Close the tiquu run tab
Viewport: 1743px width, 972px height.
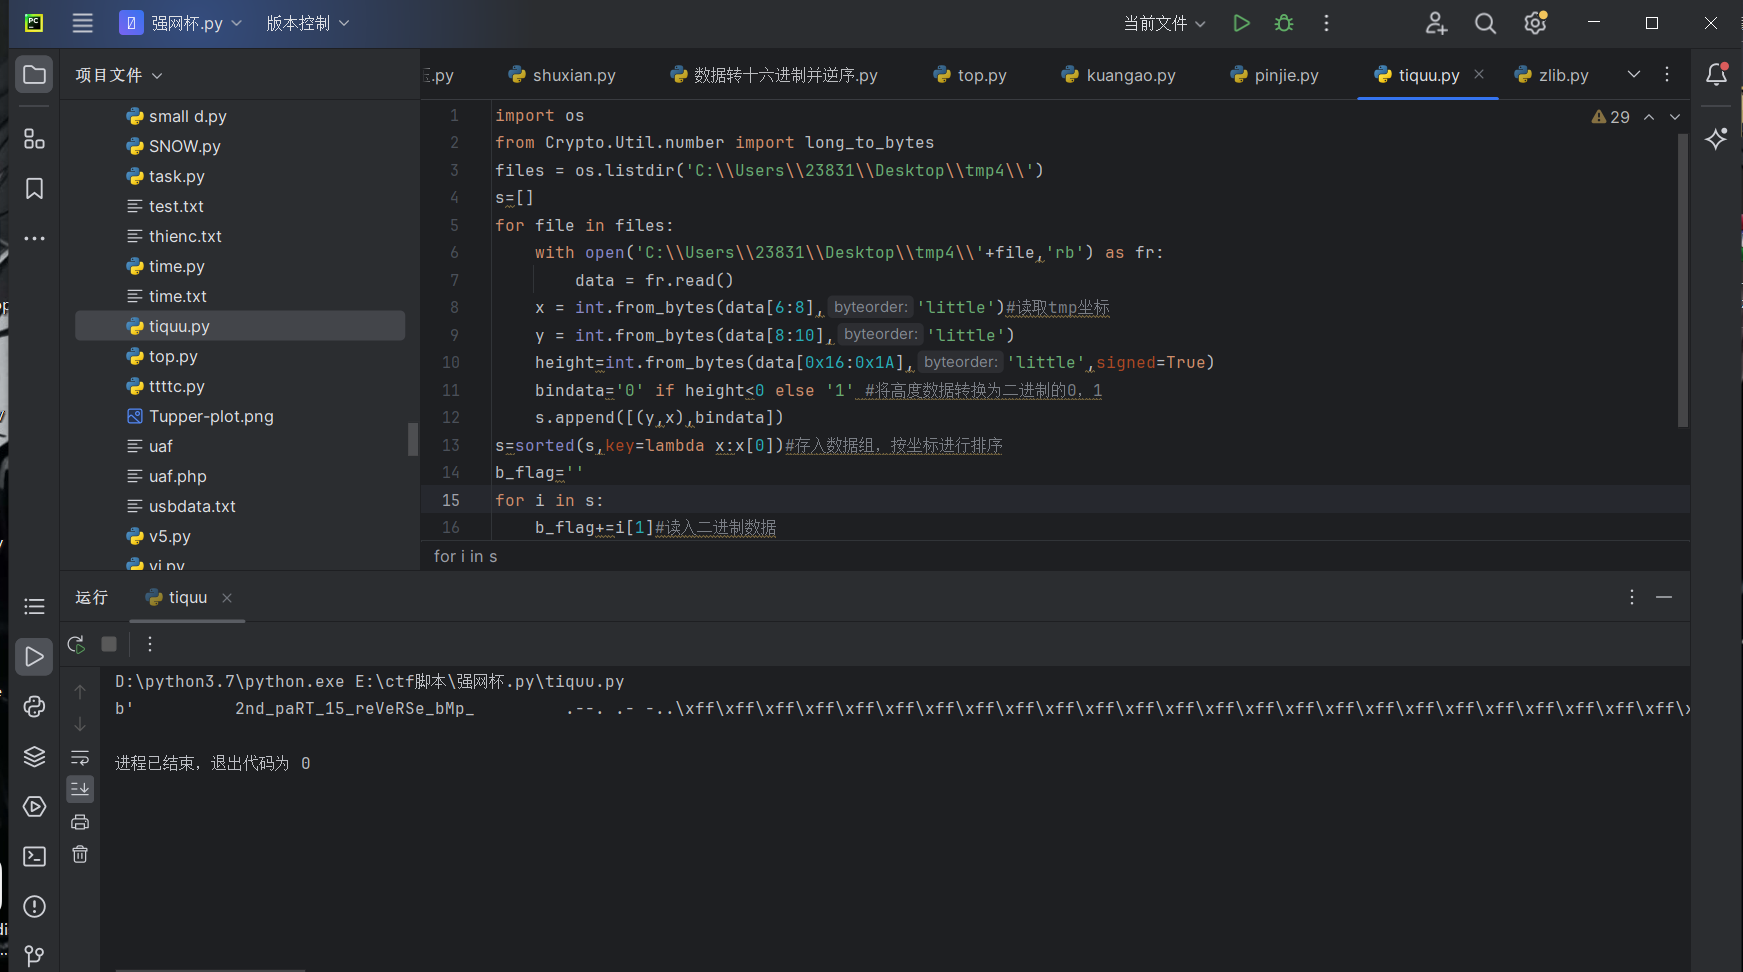(x=227, y=598)
